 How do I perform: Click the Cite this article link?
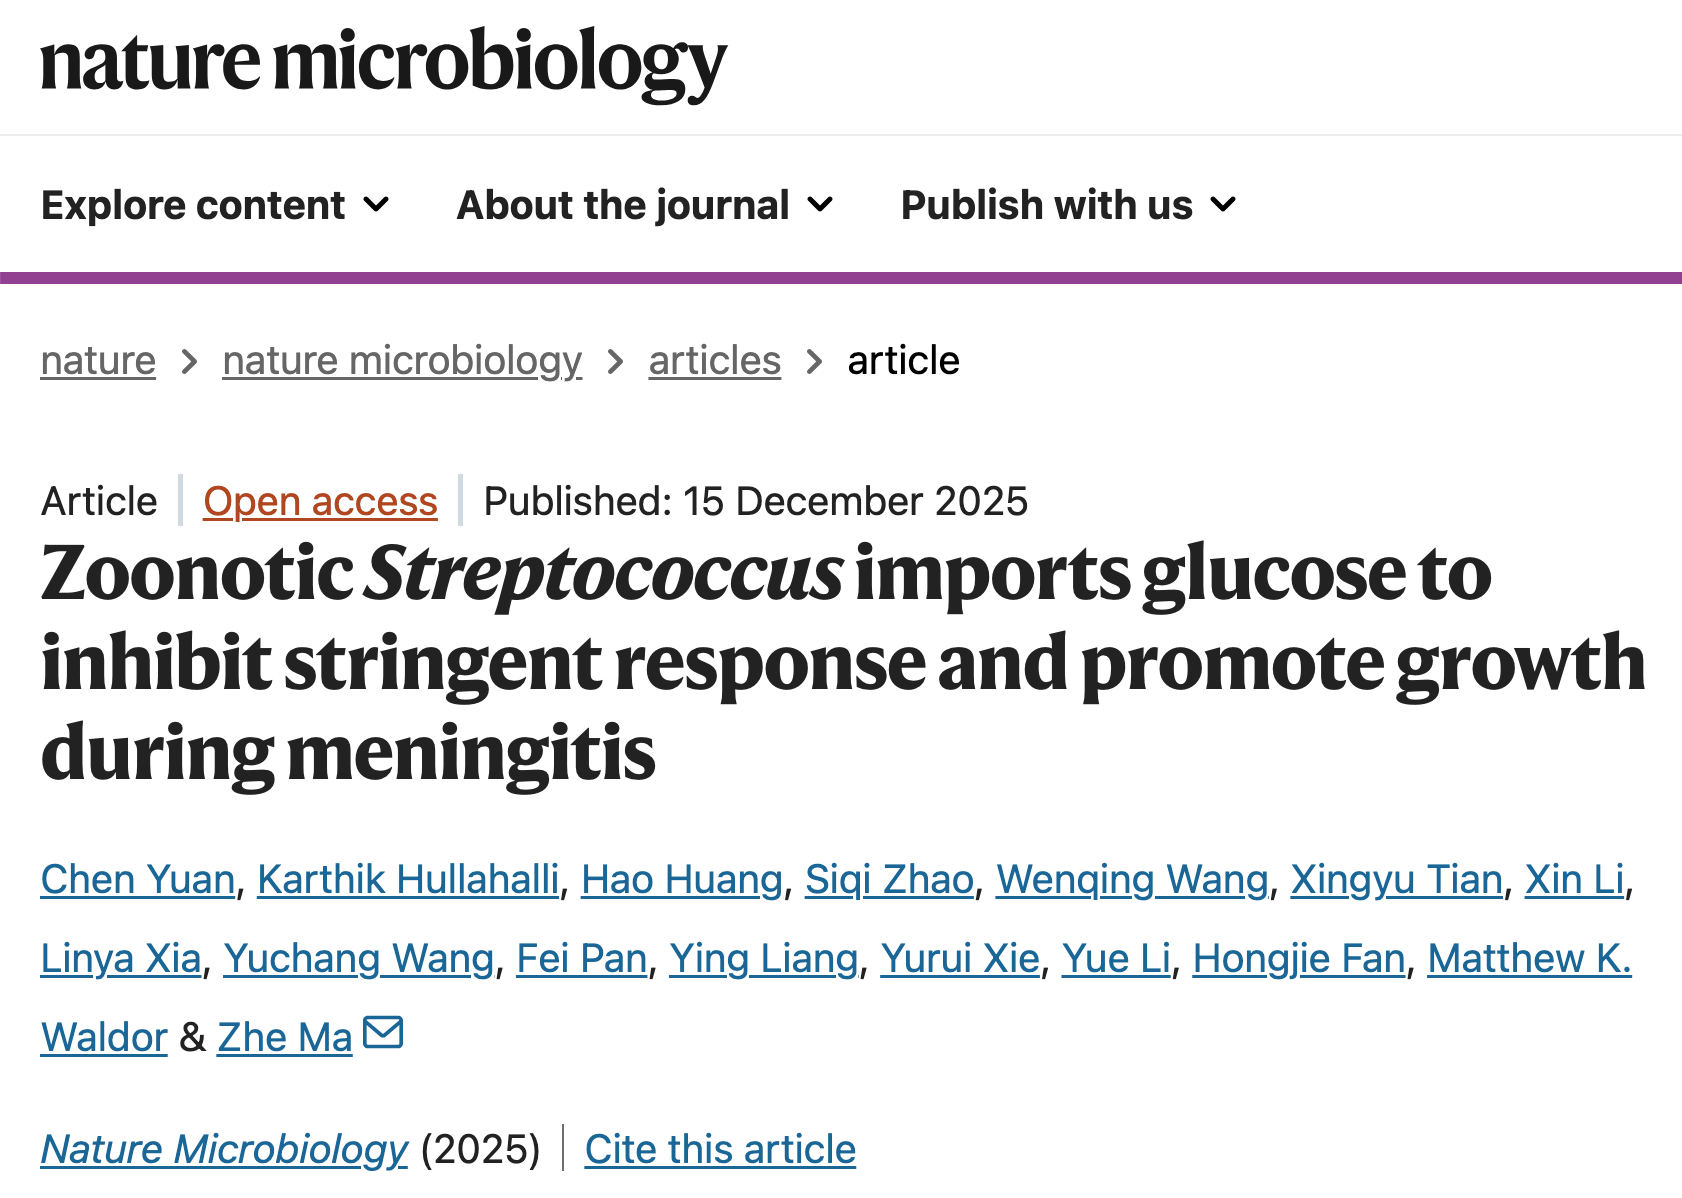tap(720, 1150)
